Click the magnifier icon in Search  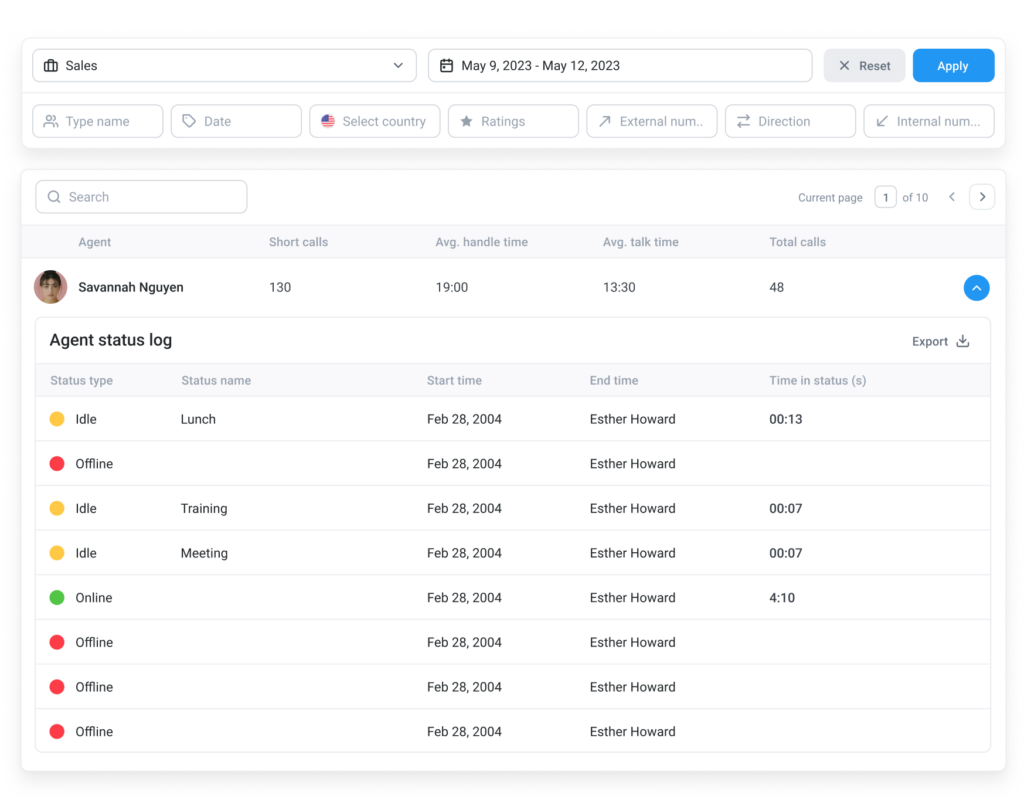click(54, 197)
